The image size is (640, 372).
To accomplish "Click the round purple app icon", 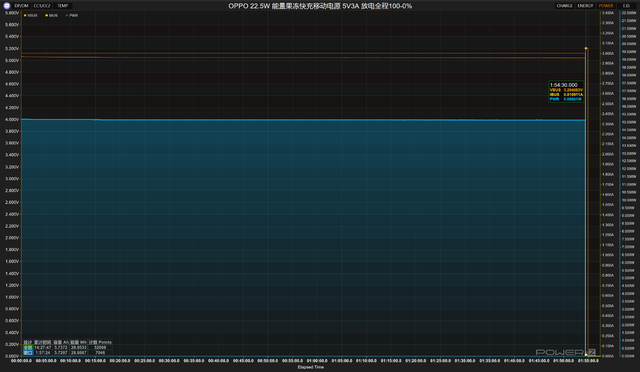I will [x=7, y=6].
